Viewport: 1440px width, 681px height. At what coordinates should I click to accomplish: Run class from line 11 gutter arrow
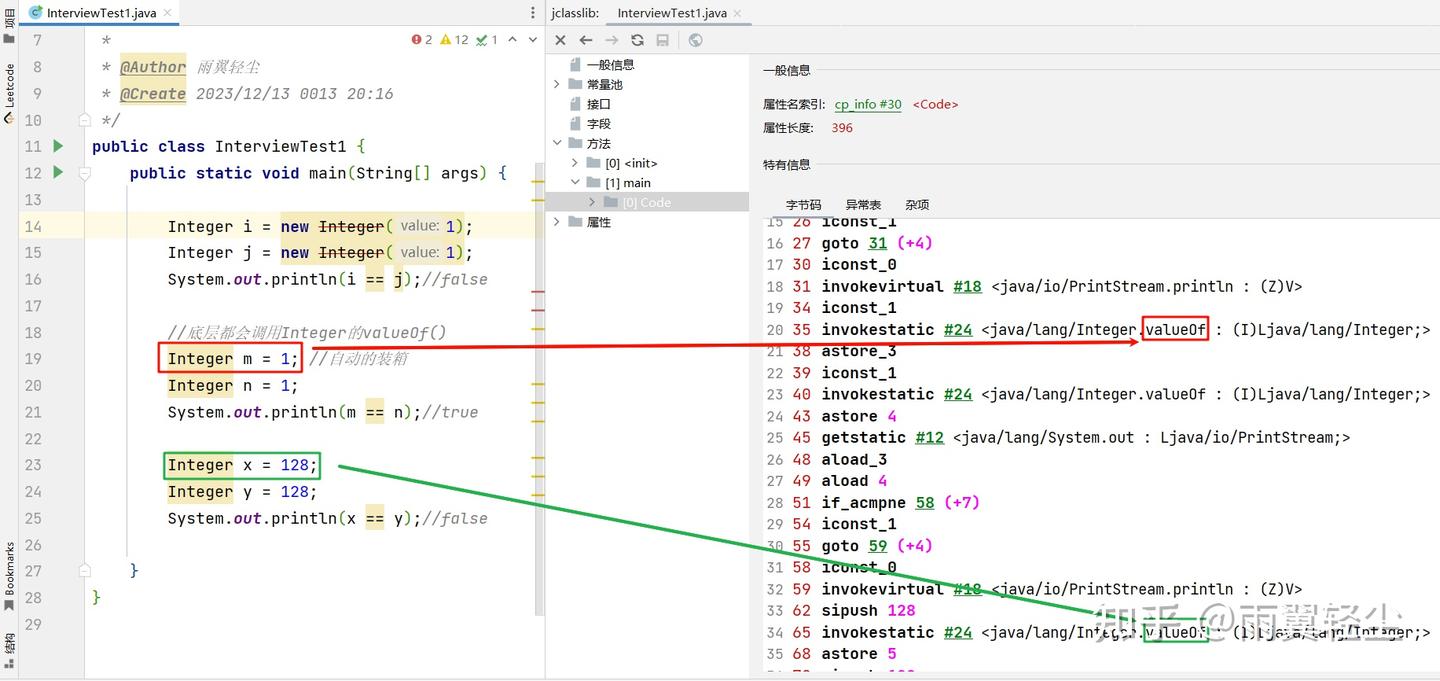coord(58,146)
